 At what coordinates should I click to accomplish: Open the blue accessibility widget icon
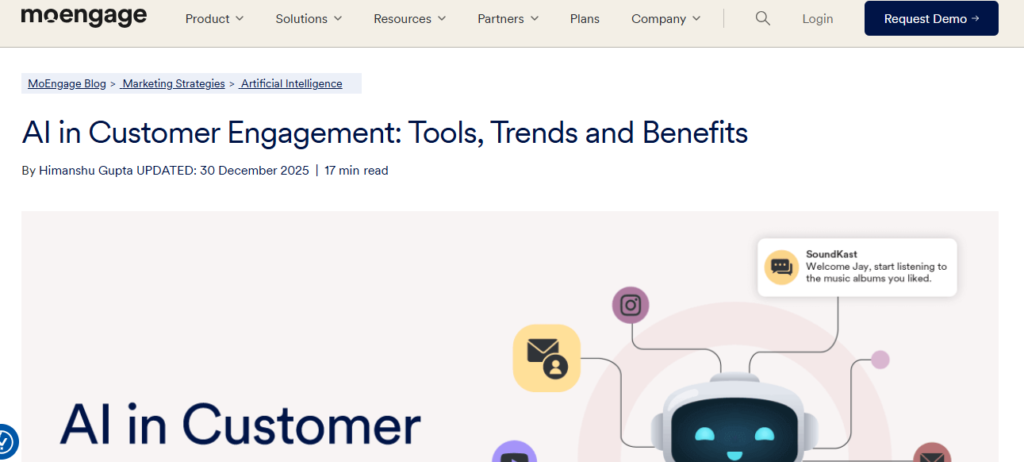(x=5, y=441)
